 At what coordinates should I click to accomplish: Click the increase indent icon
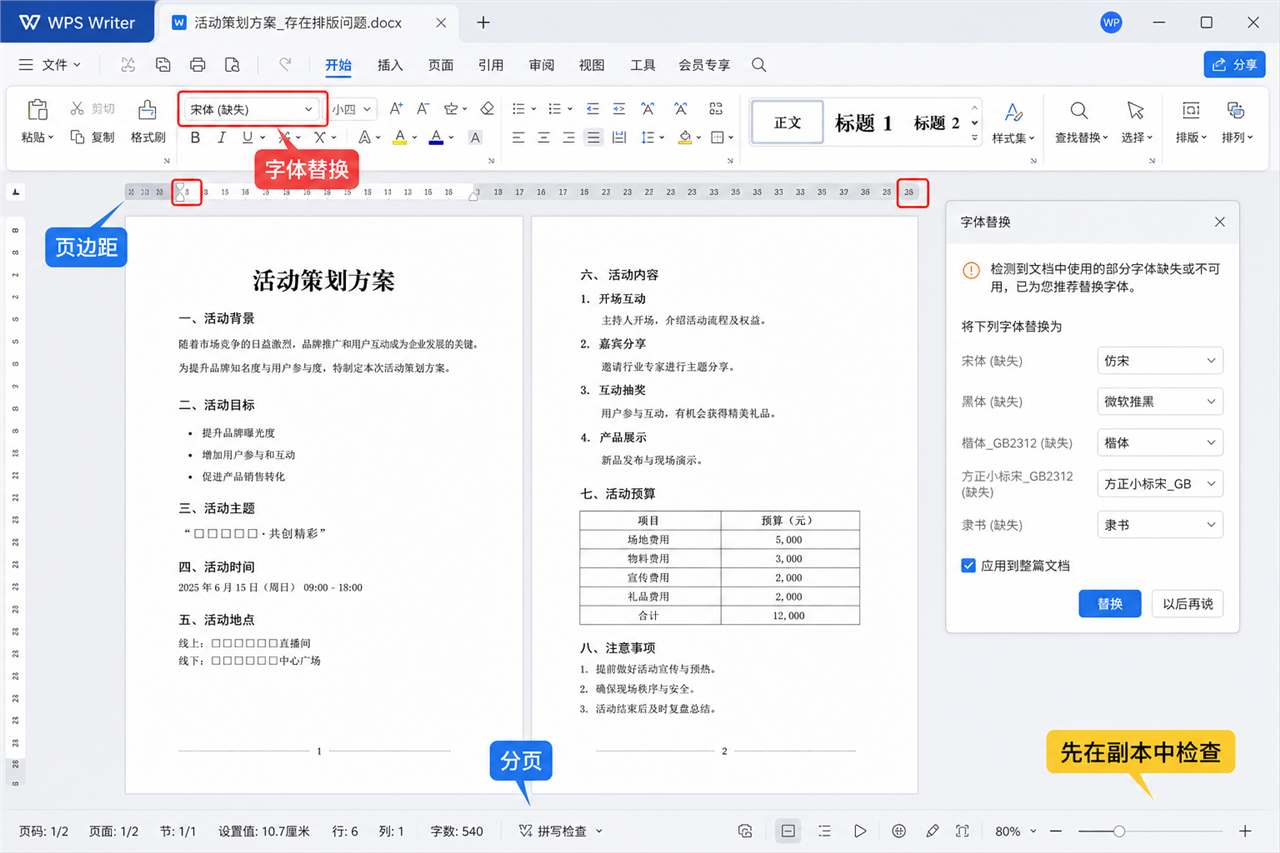click(x=620, y=109)
